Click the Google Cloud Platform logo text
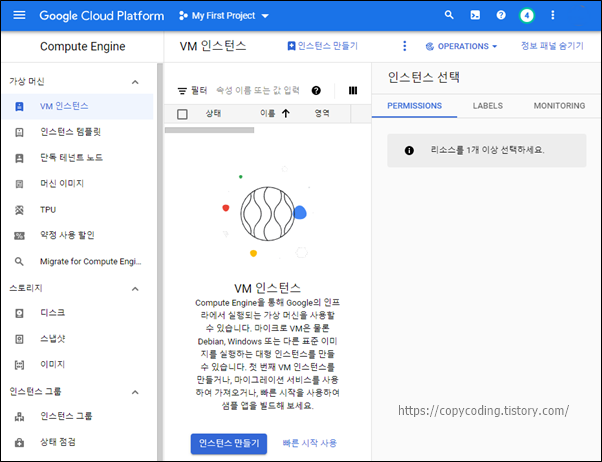 [102, 16]
